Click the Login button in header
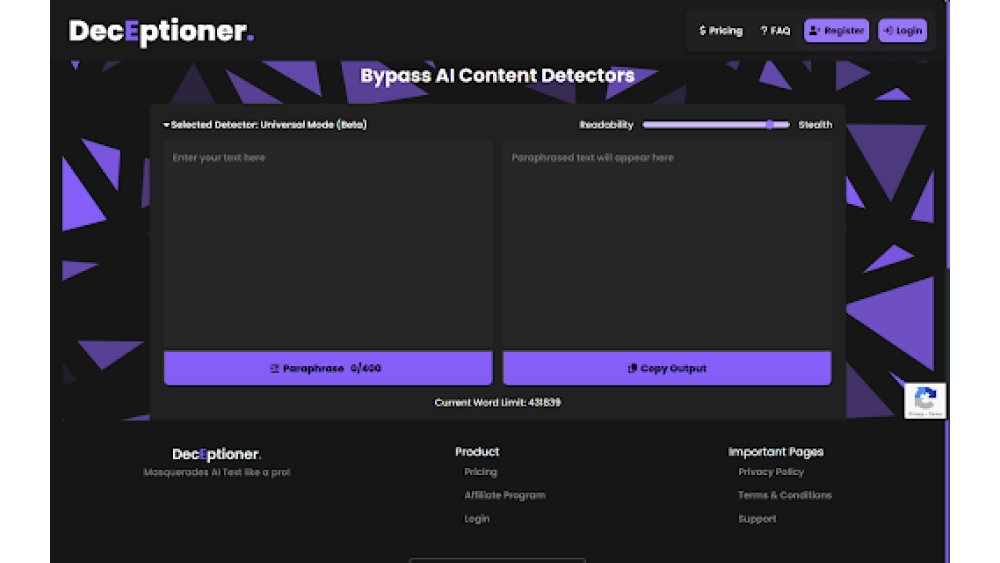The height and width of the screenshot is (563, 1000). click(x=902, y=31)
